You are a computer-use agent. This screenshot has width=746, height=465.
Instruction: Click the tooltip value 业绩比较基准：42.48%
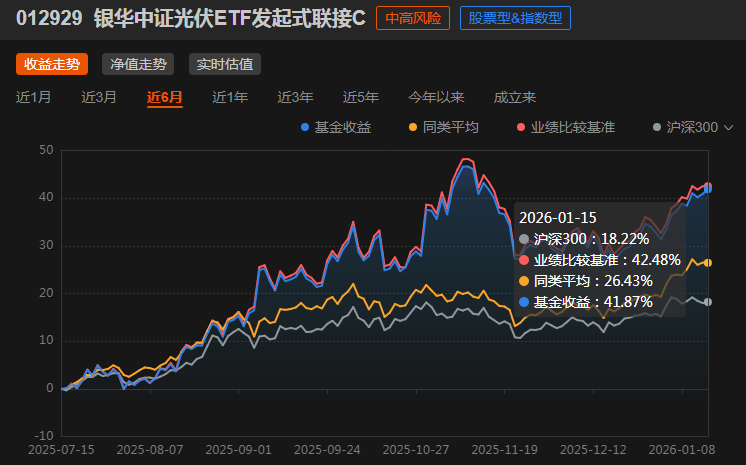coord(599,260)
